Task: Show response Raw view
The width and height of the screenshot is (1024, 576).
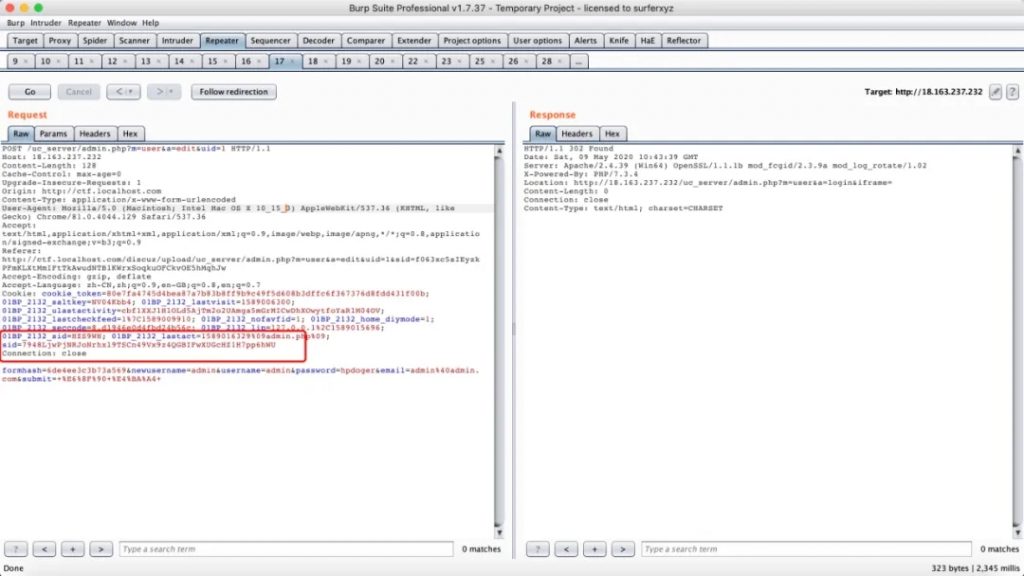Action: point(543,134)
